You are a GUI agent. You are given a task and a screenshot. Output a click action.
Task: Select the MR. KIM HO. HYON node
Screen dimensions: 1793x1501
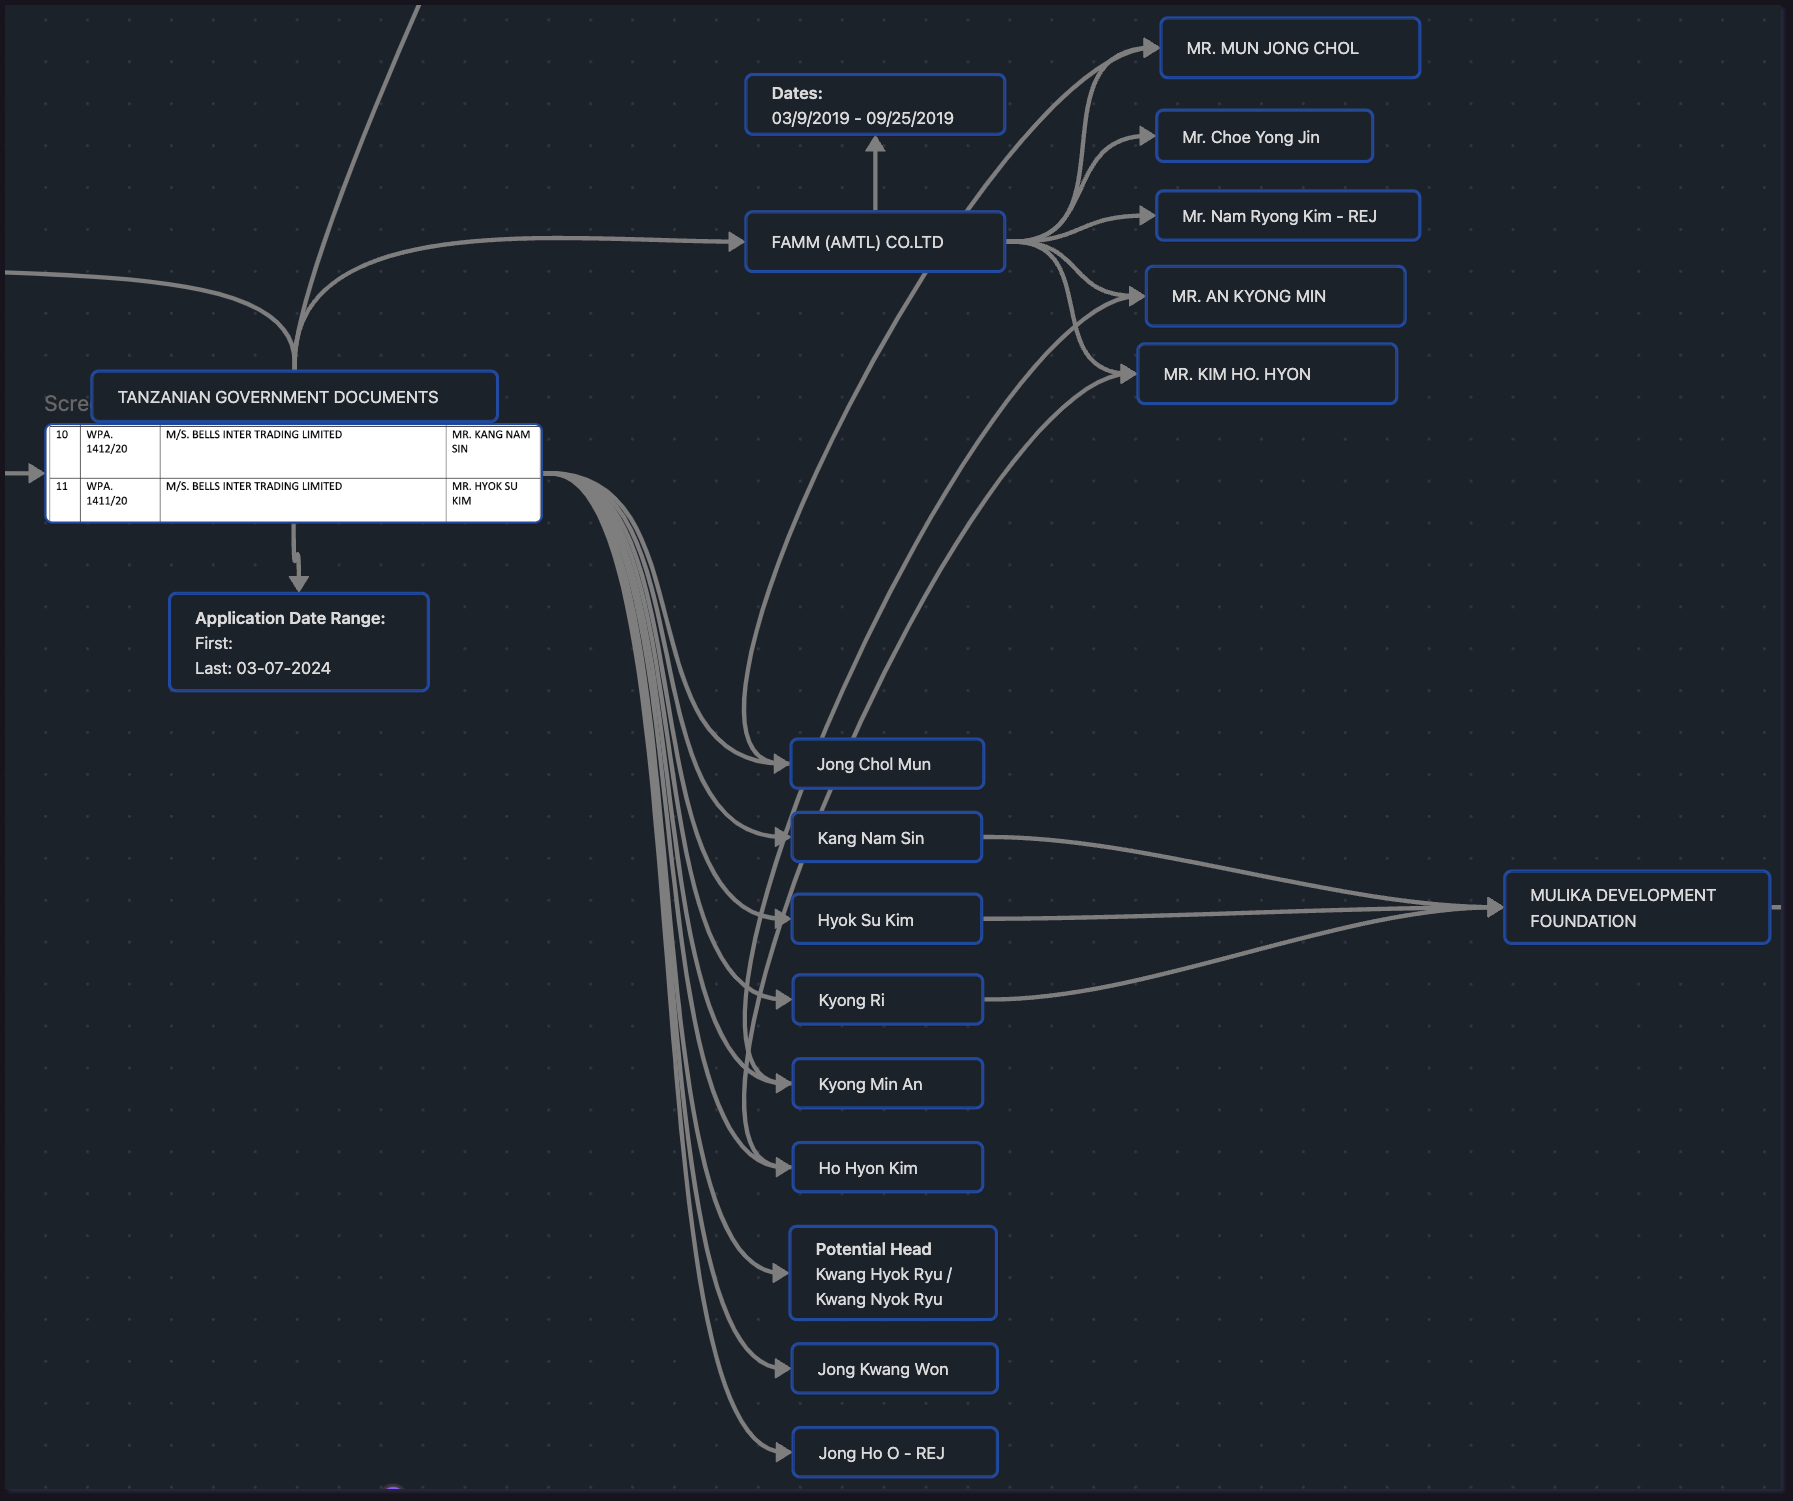pyautogui.click(x=1266, y=374)
